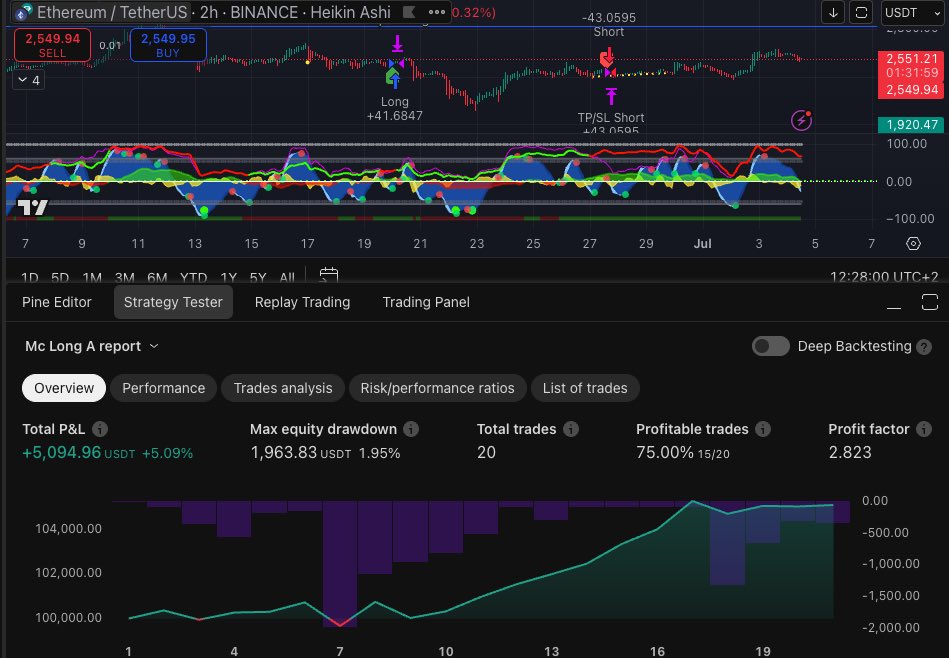The height and width of the screenshot is (658, 949).
Task: Click the profitable trades value 75.00%
Action: (x=665, y=452)
